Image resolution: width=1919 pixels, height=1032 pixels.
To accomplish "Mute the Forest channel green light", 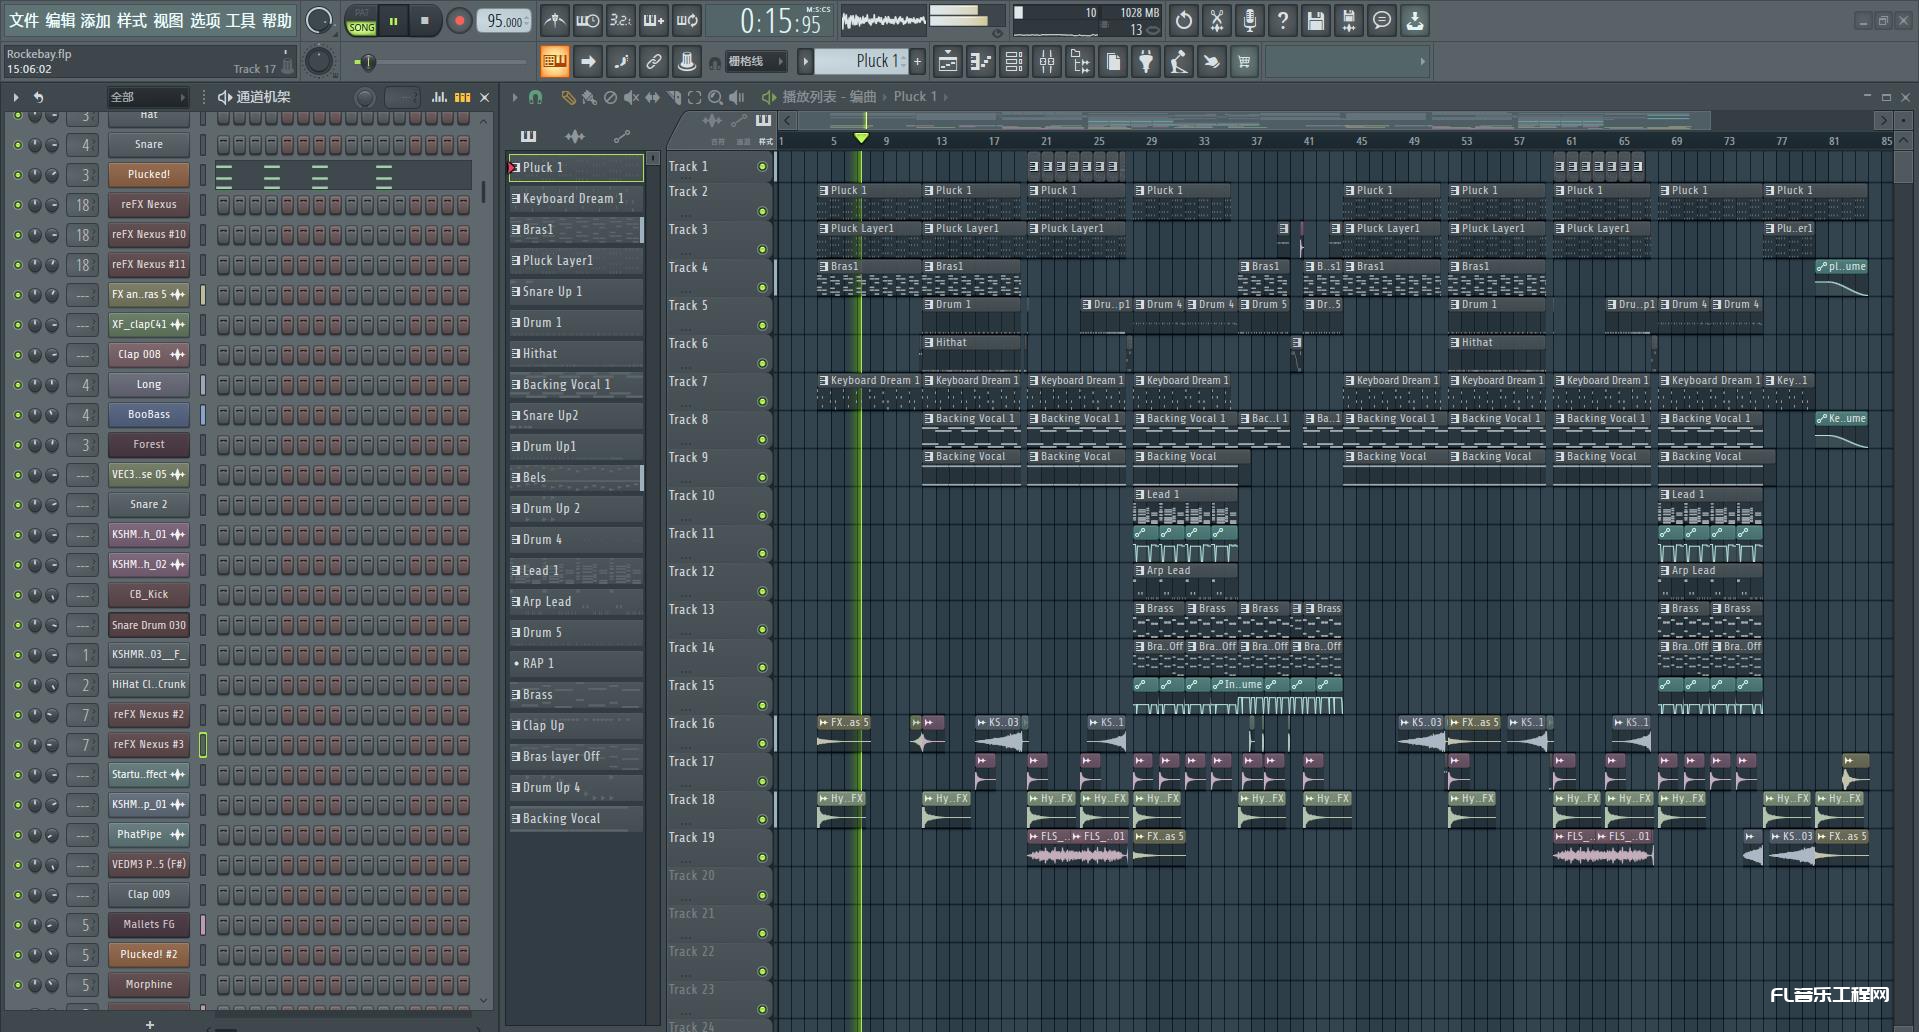I will pyautogui.click(x=17, y=445).
